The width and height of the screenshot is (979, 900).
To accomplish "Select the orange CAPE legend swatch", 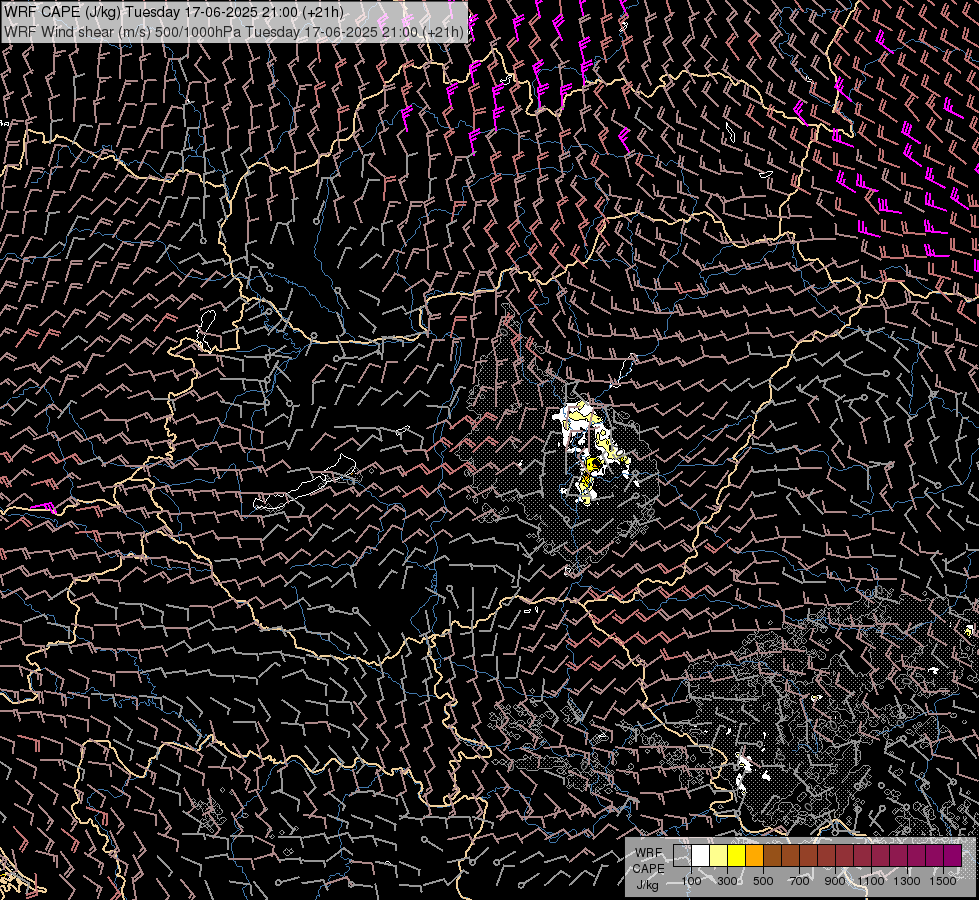I will click(x=754, y=856).
